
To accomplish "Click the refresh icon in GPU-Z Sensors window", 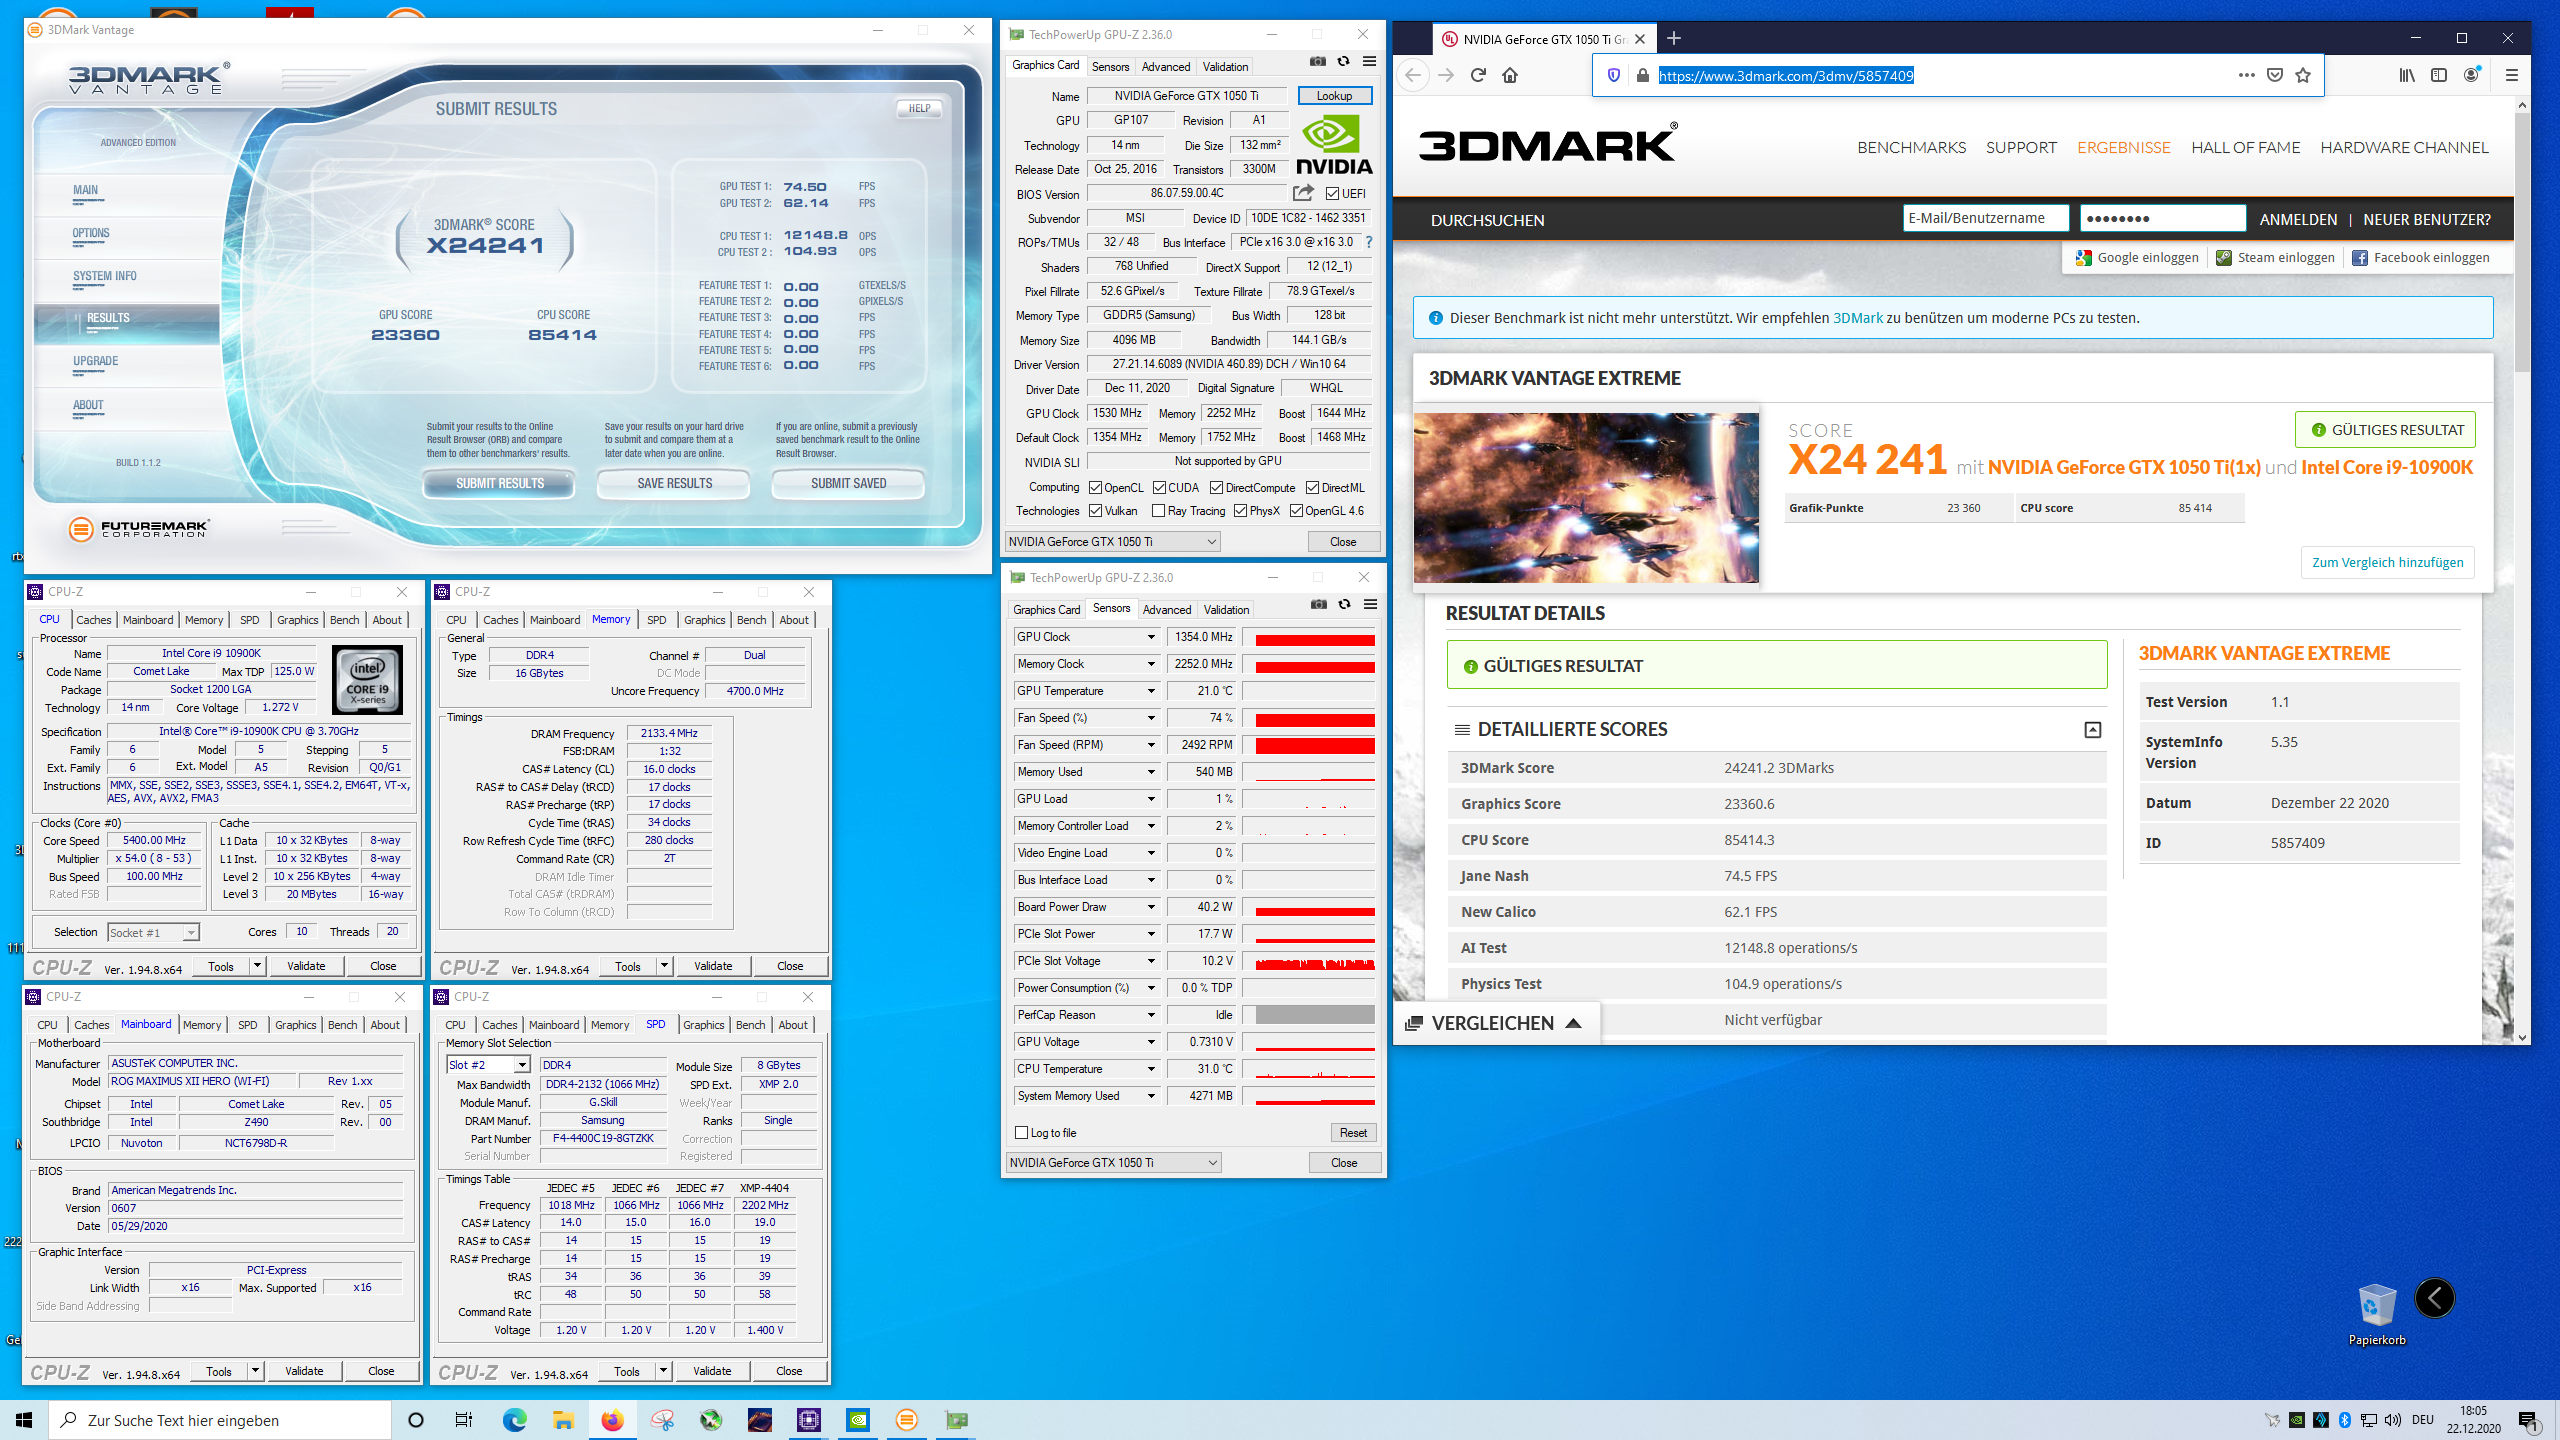I will 1345,605.
